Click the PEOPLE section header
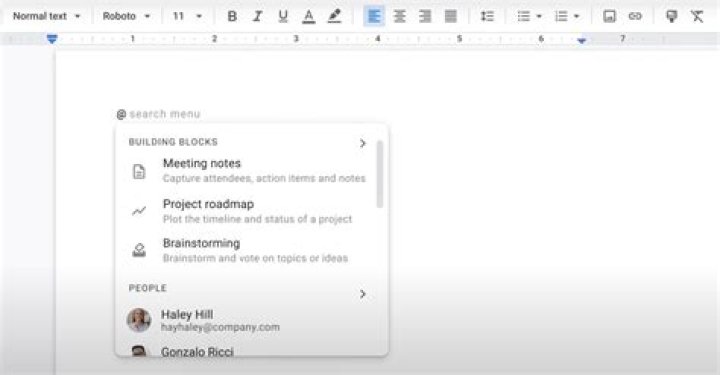 tap(147, 288)
